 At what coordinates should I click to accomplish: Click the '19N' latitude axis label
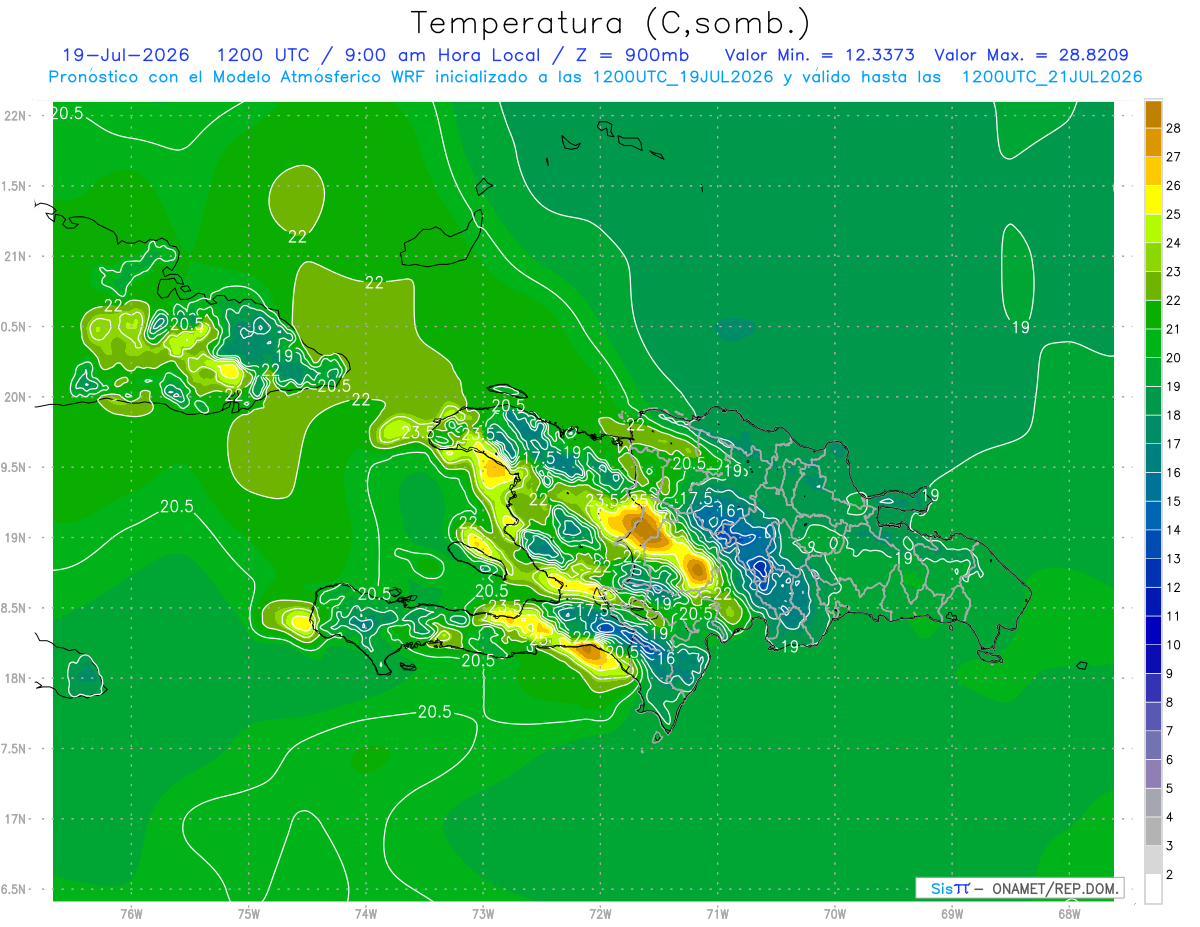(x=15, y=538)
